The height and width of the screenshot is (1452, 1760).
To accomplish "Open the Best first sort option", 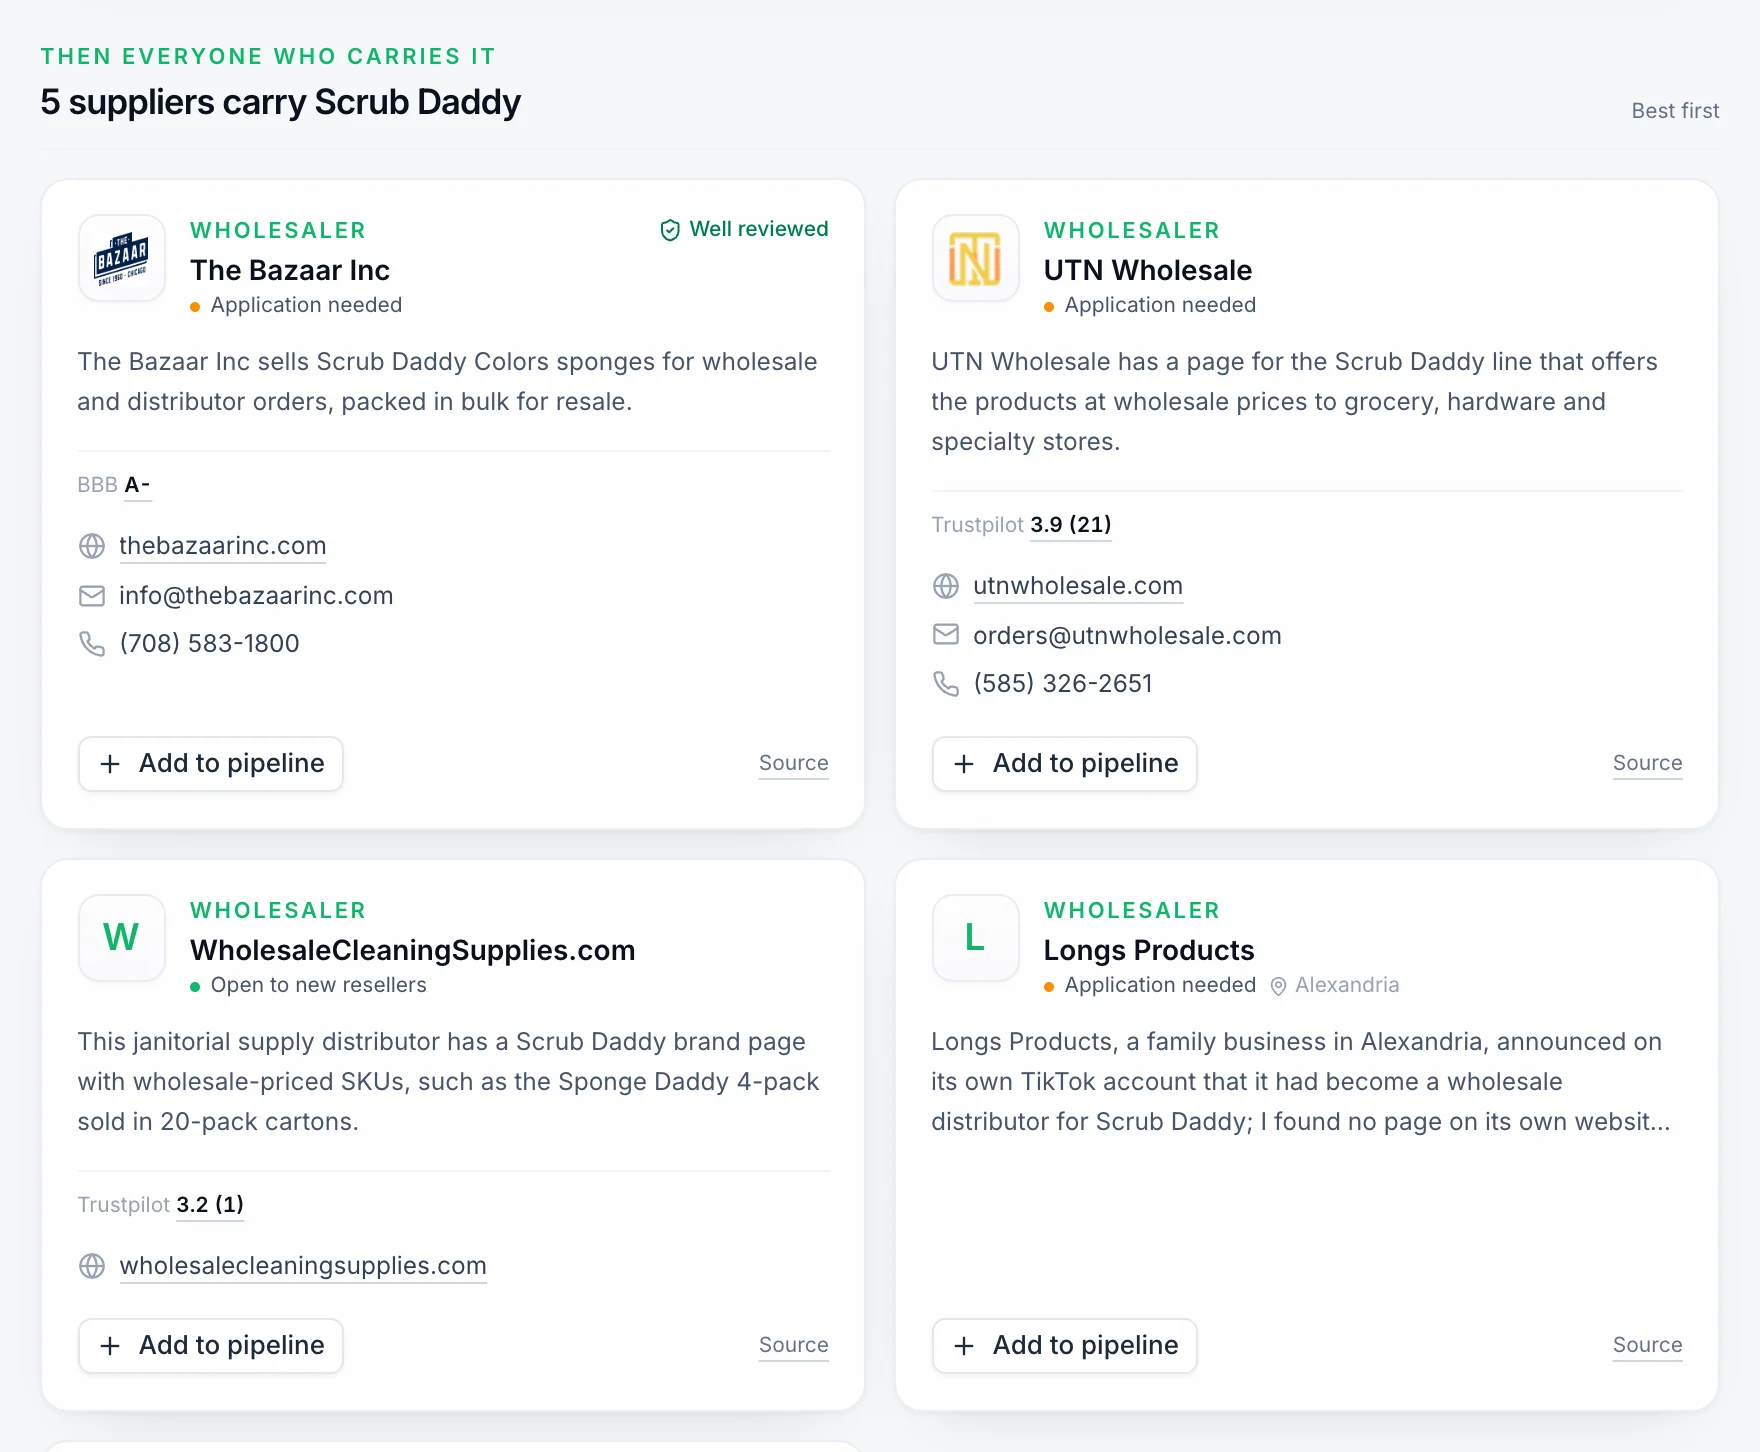I will 1676,111.
